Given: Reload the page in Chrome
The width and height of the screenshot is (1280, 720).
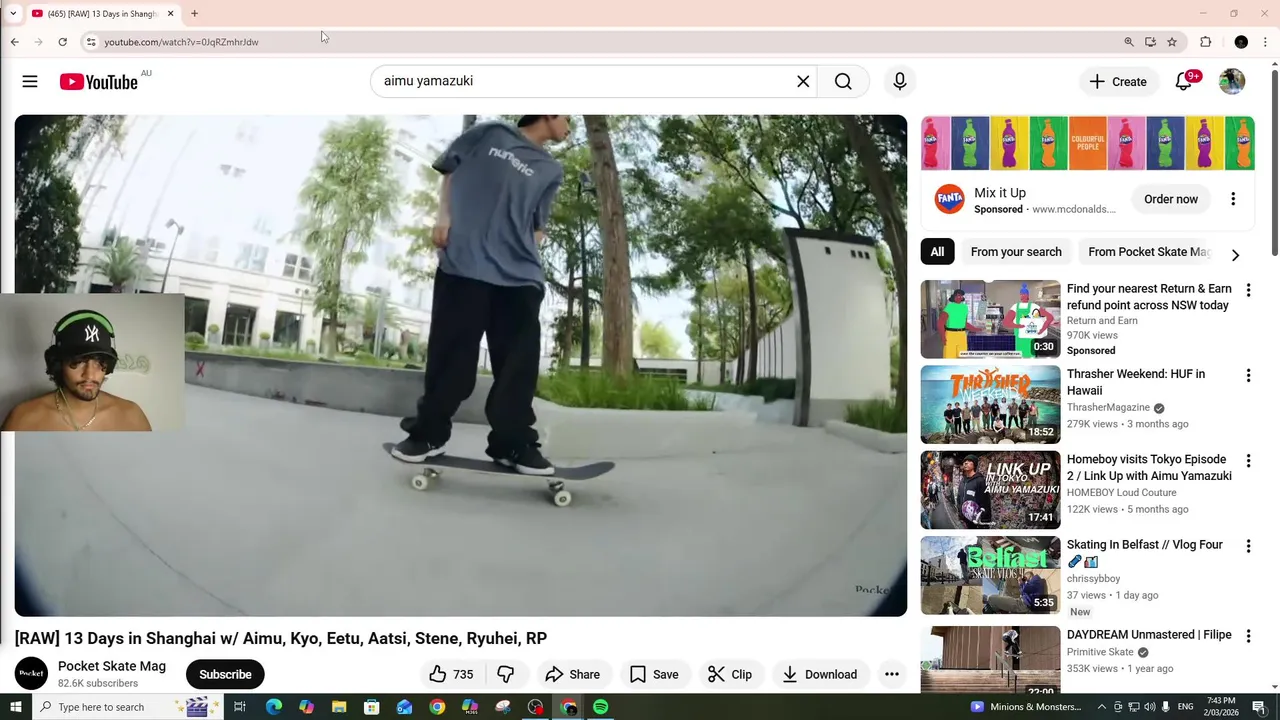Looking at the screenshot, I should 62,42.
